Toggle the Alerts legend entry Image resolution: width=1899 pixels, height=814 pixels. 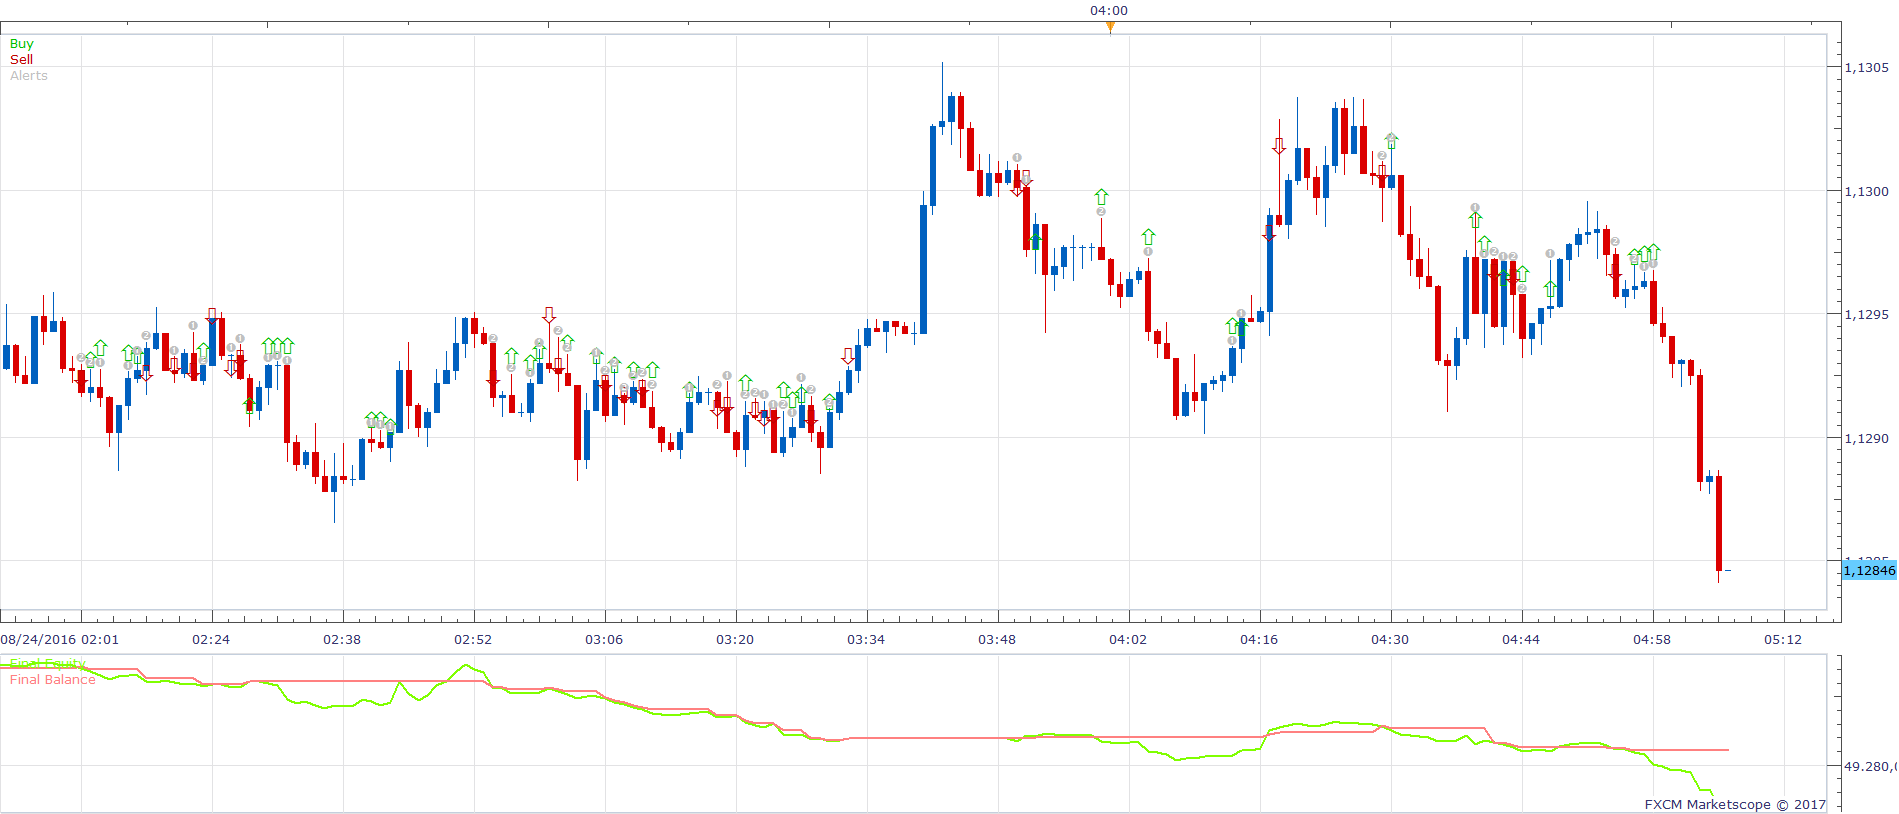point(29,76)
